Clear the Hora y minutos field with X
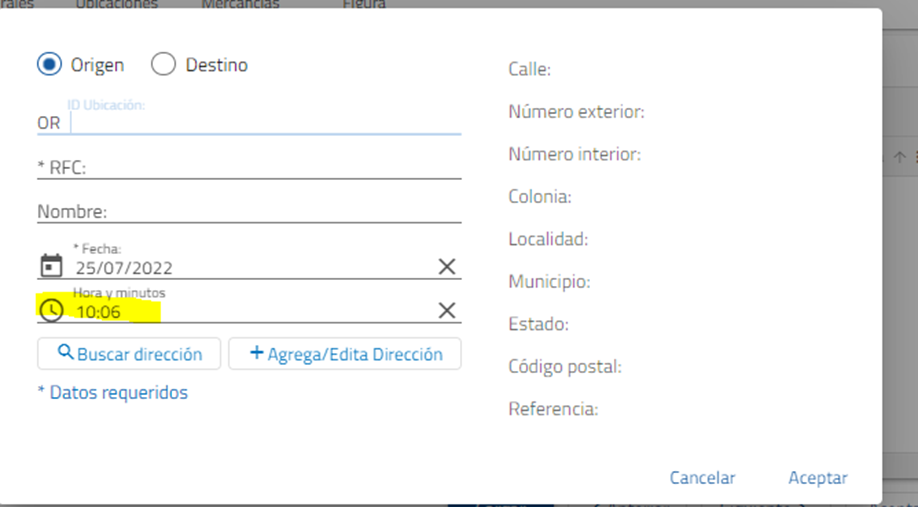The height and width of the screenshot is (507, 918). [447, 310]
